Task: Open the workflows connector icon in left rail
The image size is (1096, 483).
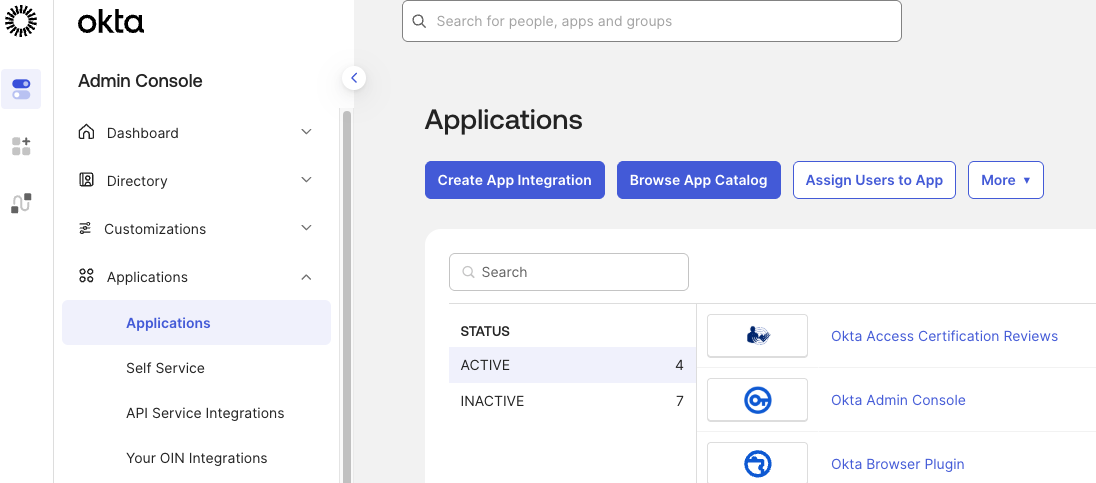Action: pyautogui.click(x=21, y=203)
